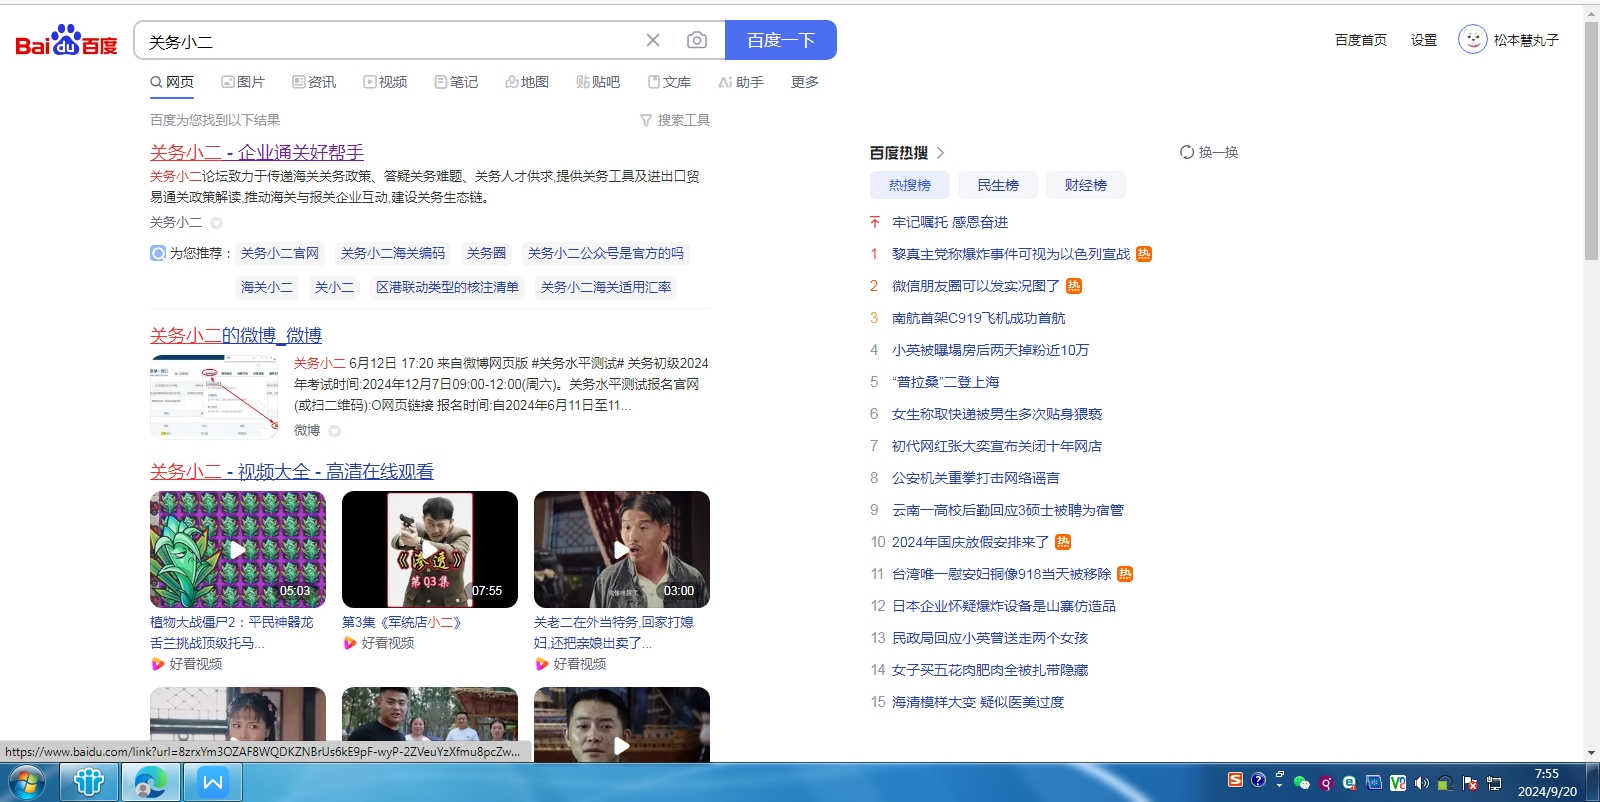Open the 贴吧 tab
Image resolution: width=1600 pixels, height=802 pixels.
click(x=598, y=82)
